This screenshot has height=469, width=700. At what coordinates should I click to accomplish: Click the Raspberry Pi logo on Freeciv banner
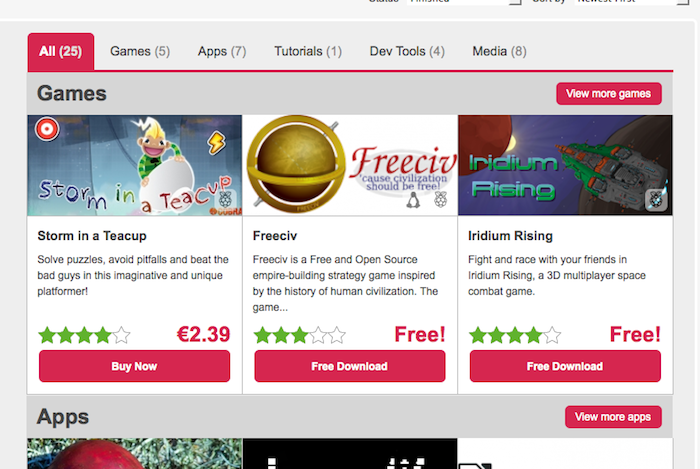[x=441, y=199]
